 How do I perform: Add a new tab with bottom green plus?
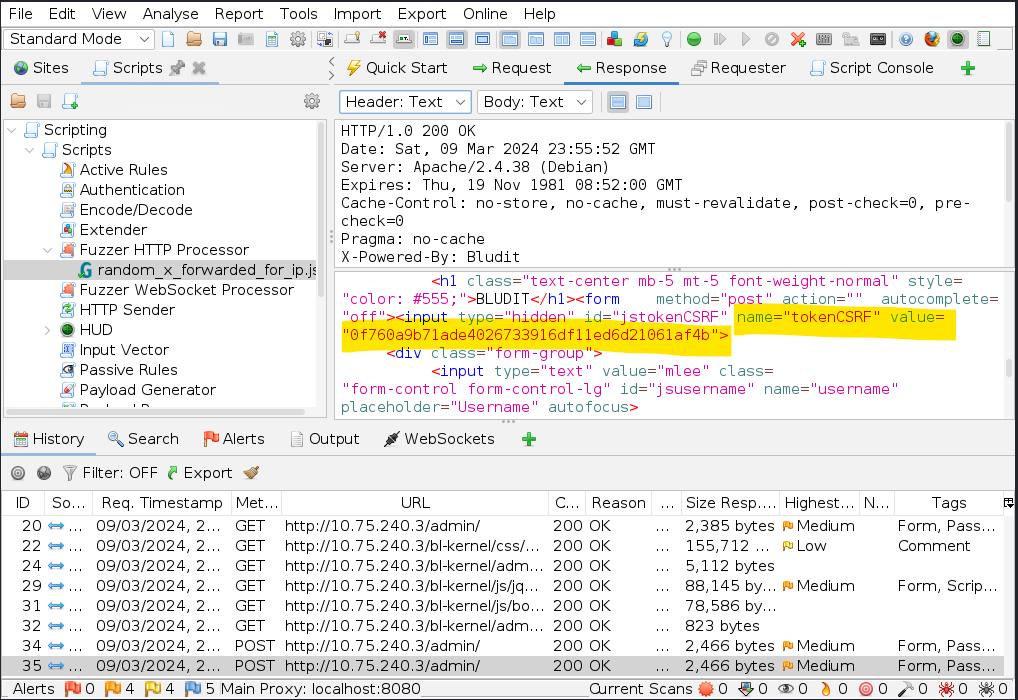tap(529, 439)
